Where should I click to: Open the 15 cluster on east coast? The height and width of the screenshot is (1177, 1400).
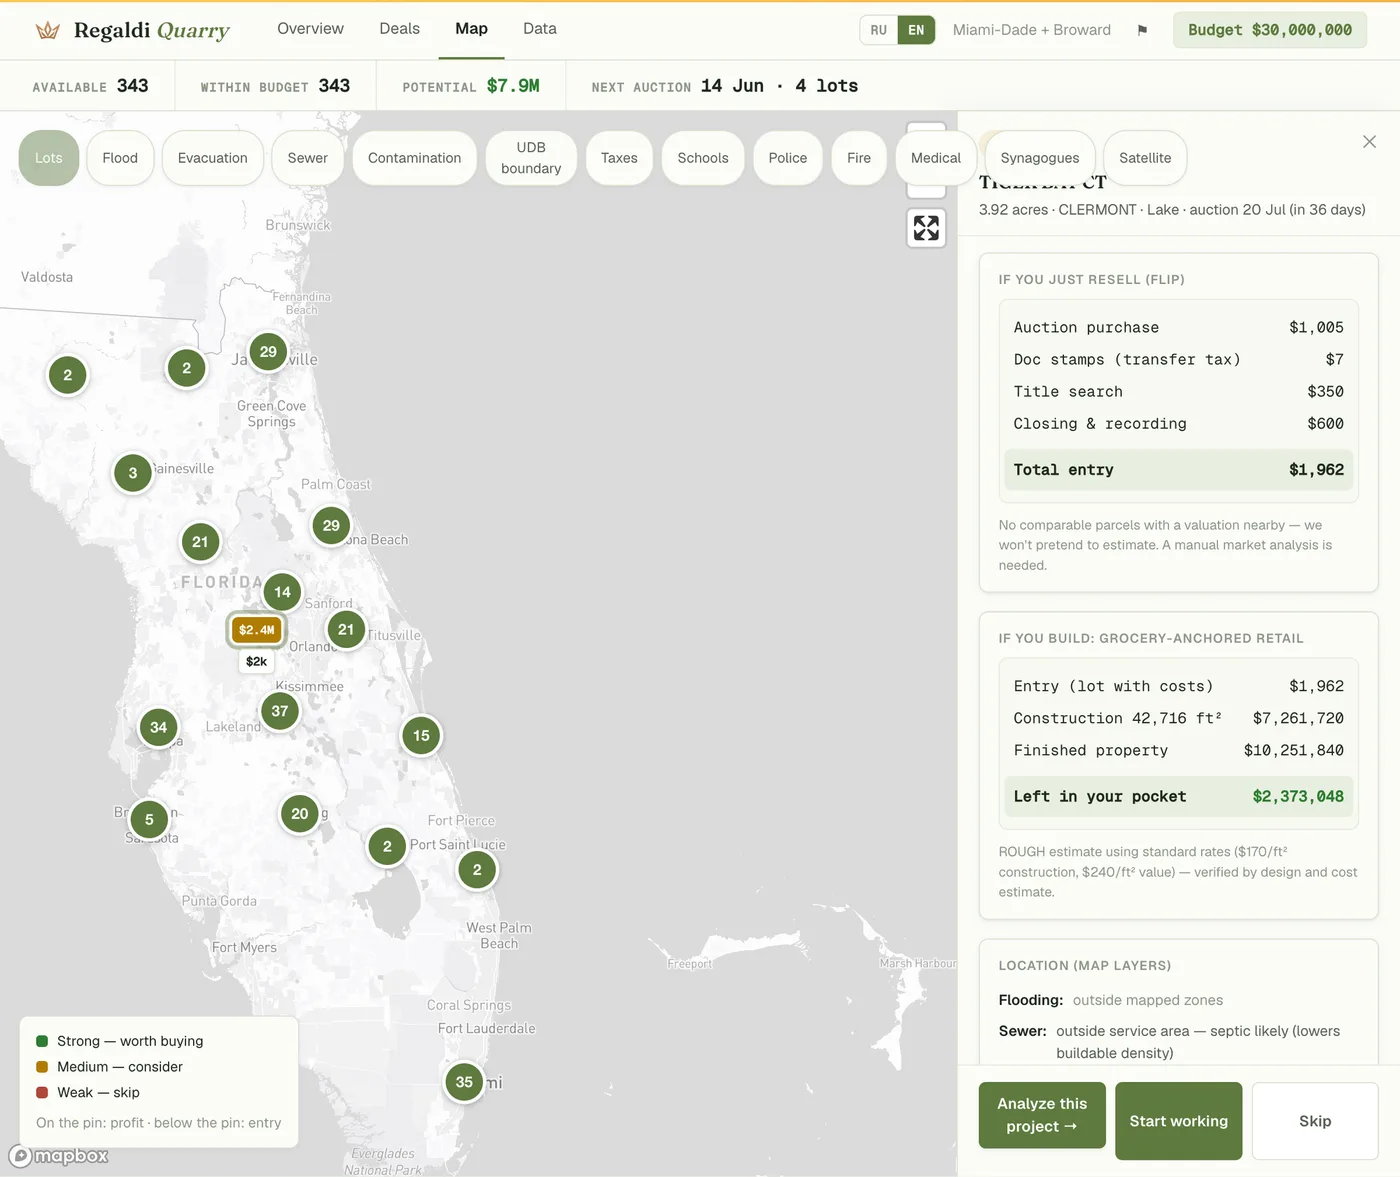pos(421,736)
